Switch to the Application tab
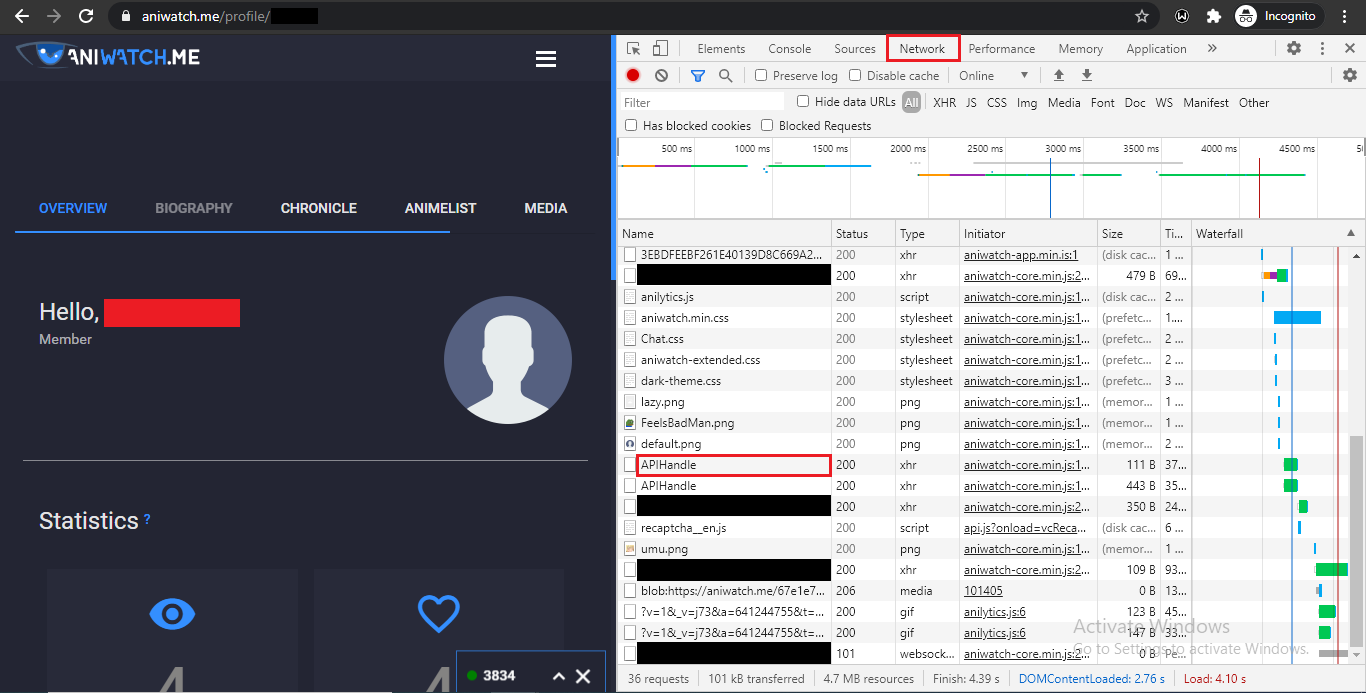The height and width of the screenshot is (693, 1366). [1156, 48]
